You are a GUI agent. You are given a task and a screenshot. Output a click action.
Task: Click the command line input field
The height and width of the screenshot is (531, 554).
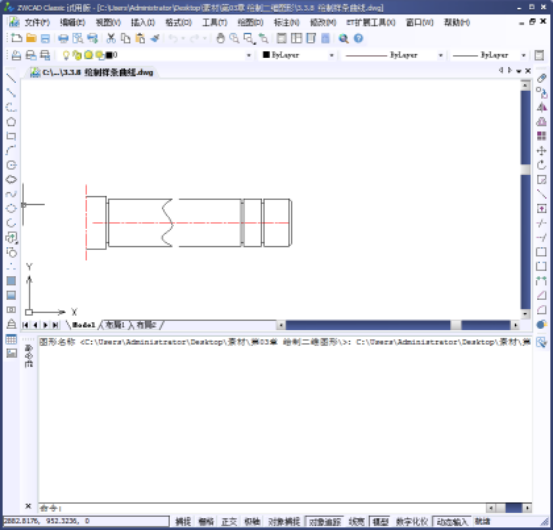click(261, 508)
